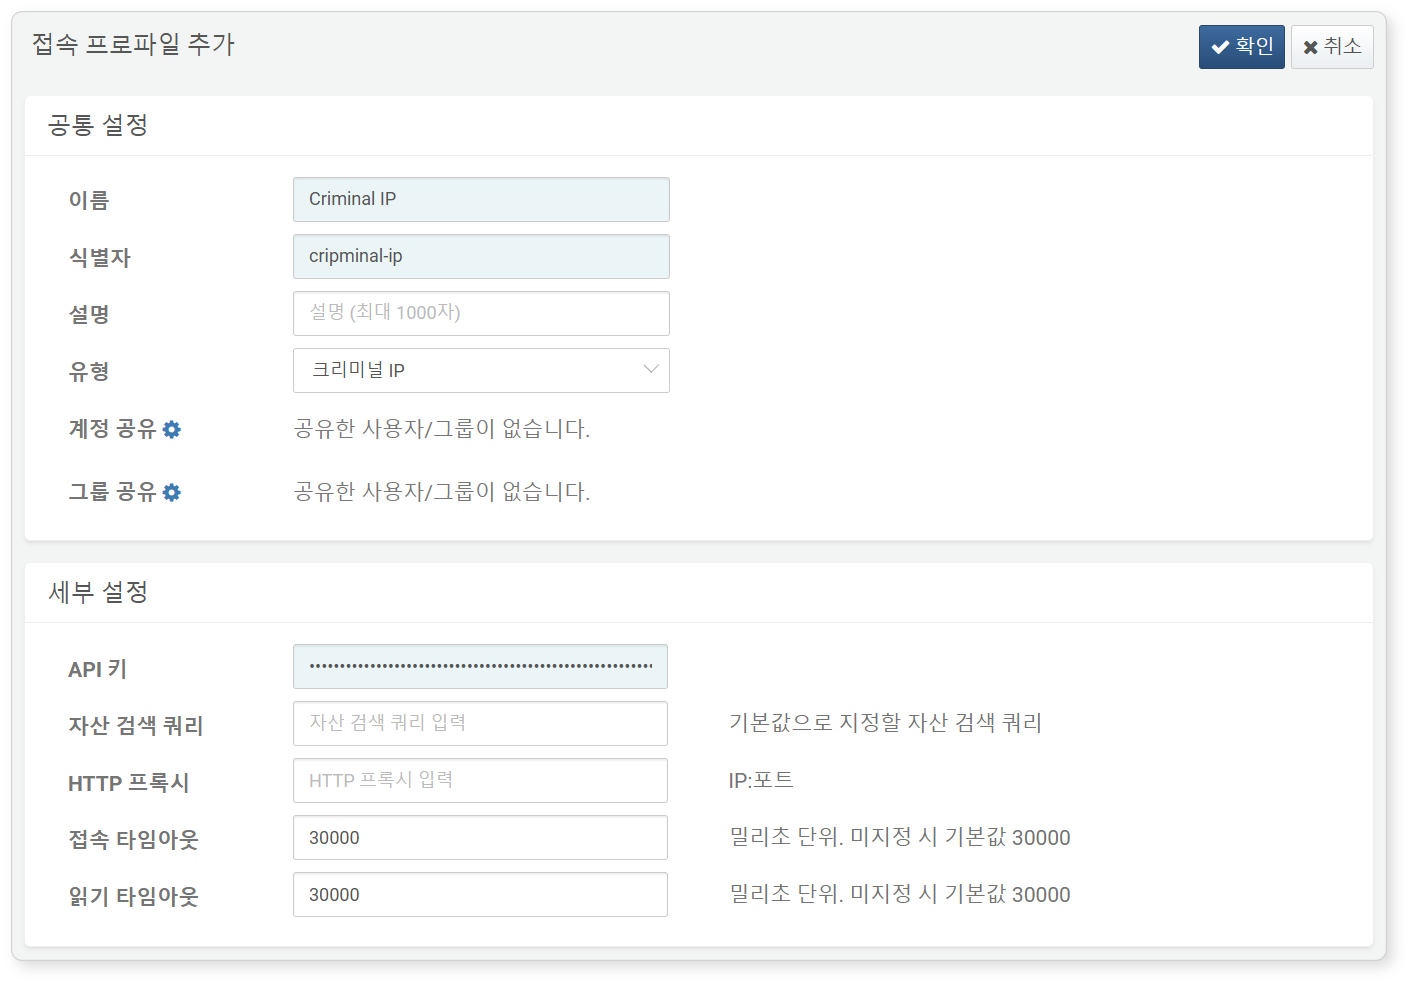
Task: Click the 계정 공유 empty-share message
Action: tap(442, 429)
